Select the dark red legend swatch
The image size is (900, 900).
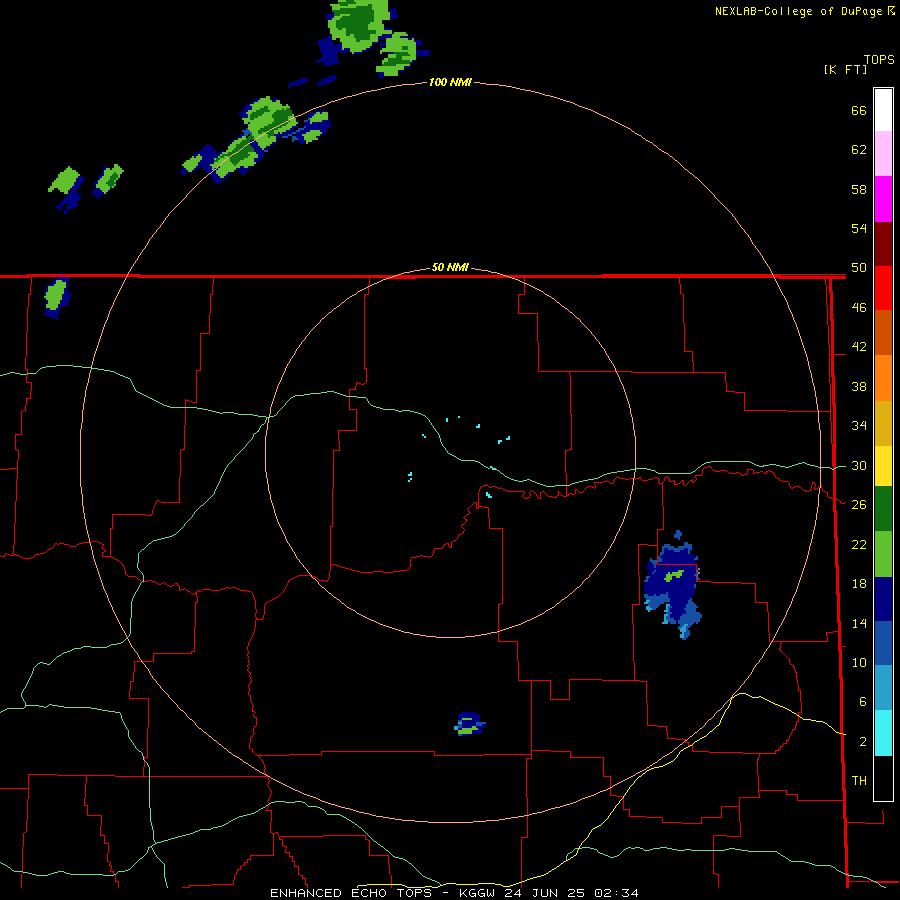pos(883,244)
